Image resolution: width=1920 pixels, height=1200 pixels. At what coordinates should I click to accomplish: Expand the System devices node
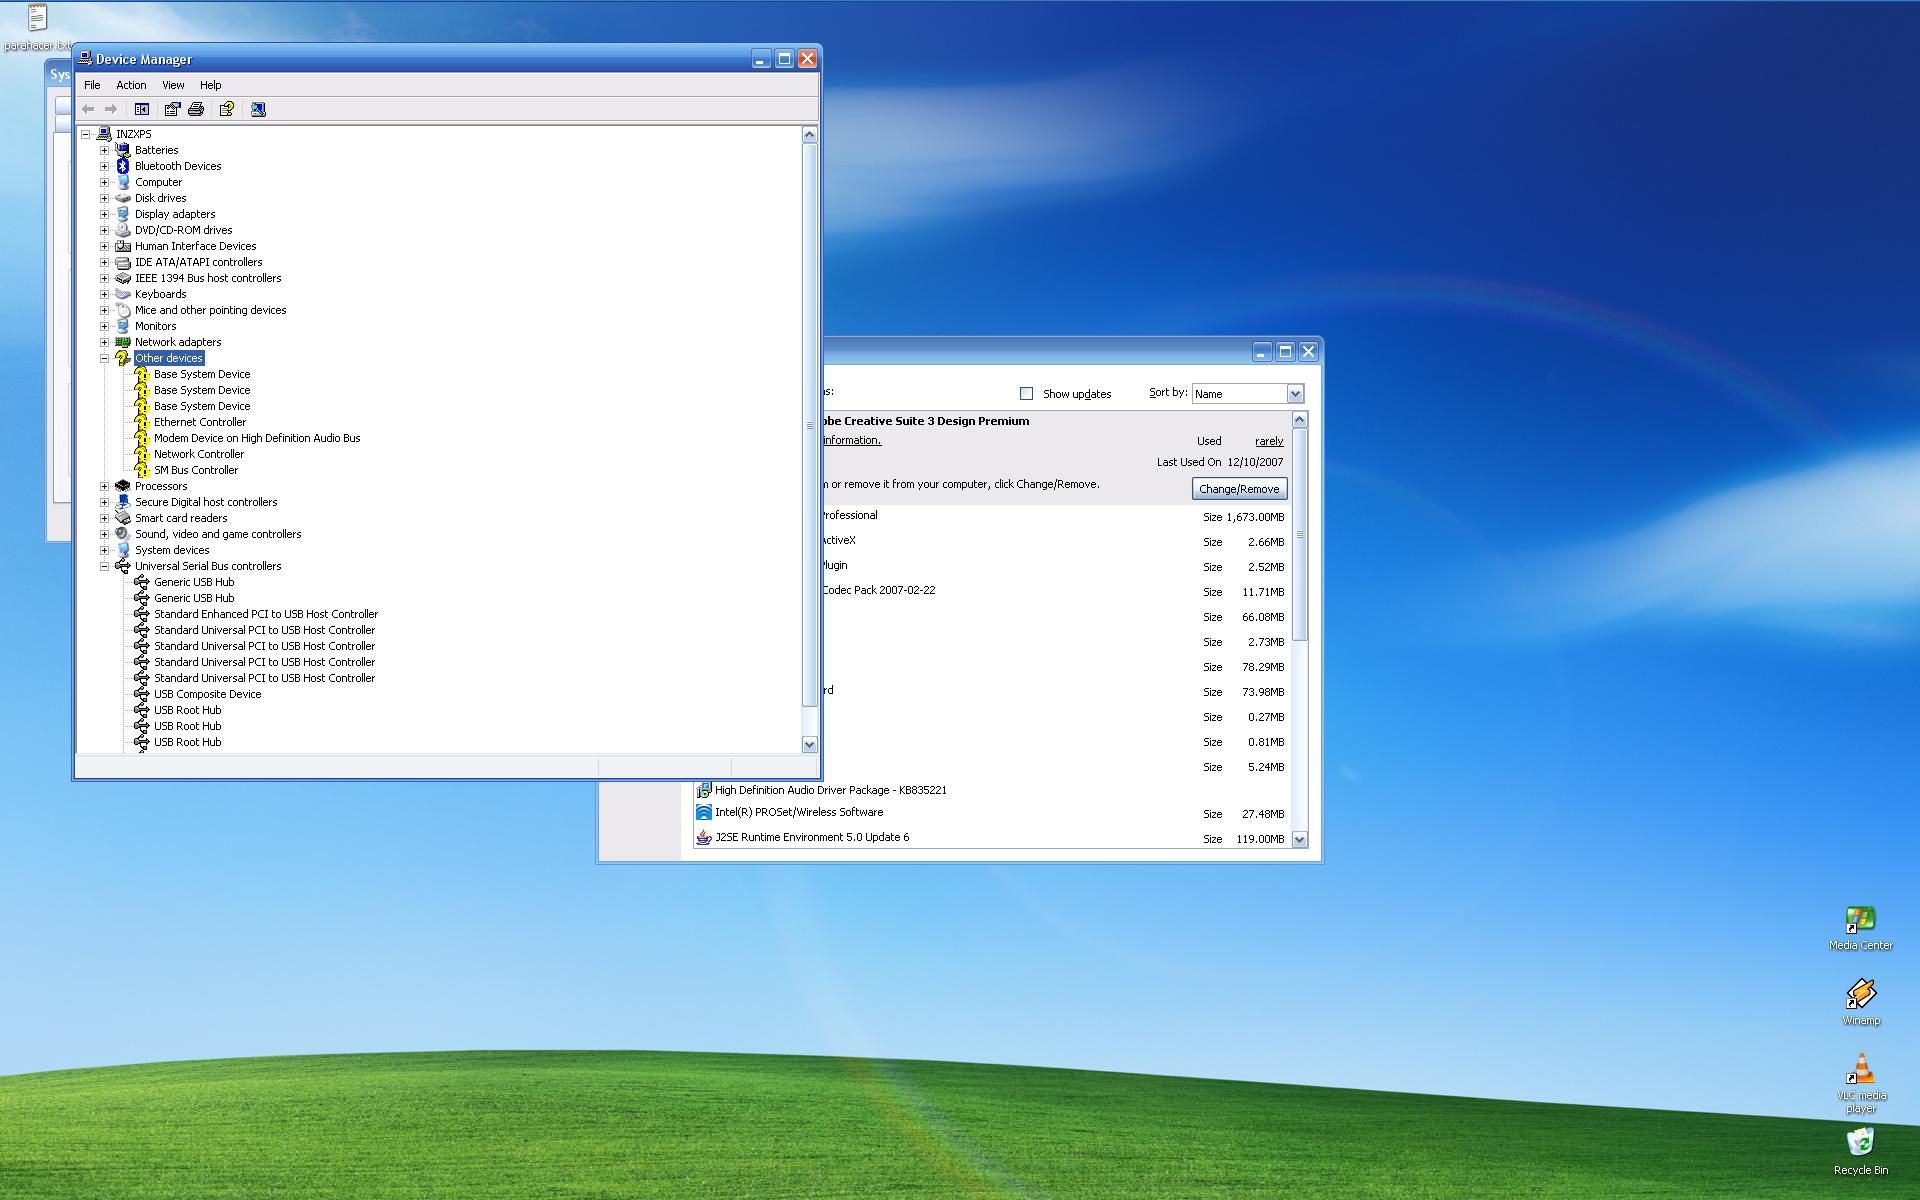[x=104, y=550]
